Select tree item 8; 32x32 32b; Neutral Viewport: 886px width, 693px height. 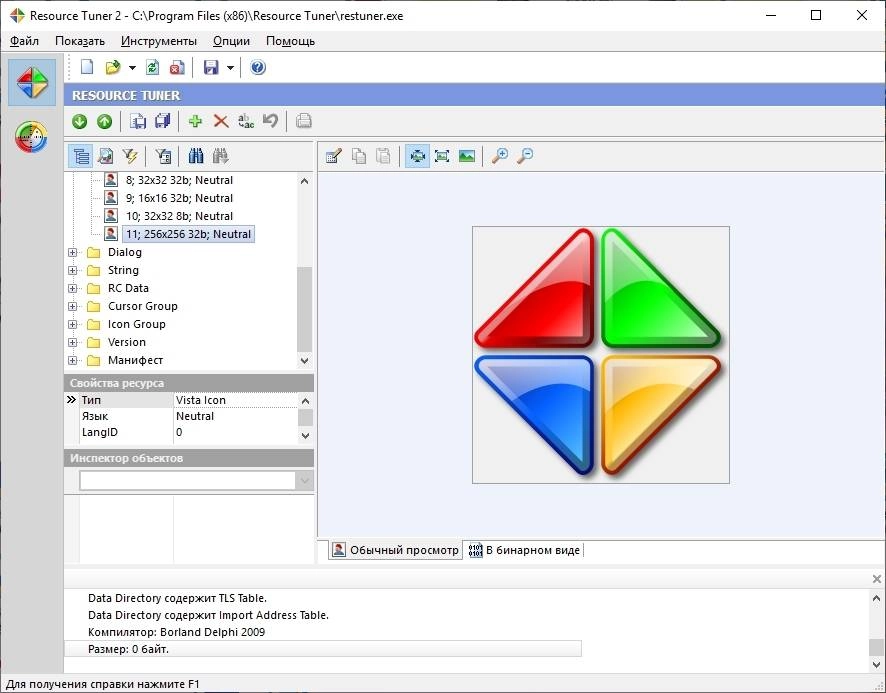(x=179, y=180)
